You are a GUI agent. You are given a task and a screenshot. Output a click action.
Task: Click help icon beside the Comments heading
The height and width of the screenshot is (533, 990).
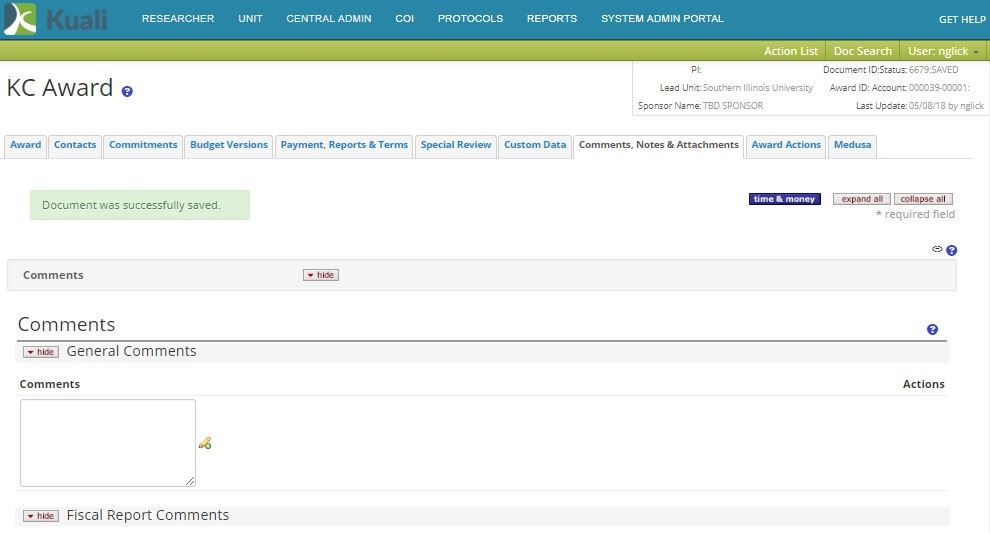click(x=932, y=329)
